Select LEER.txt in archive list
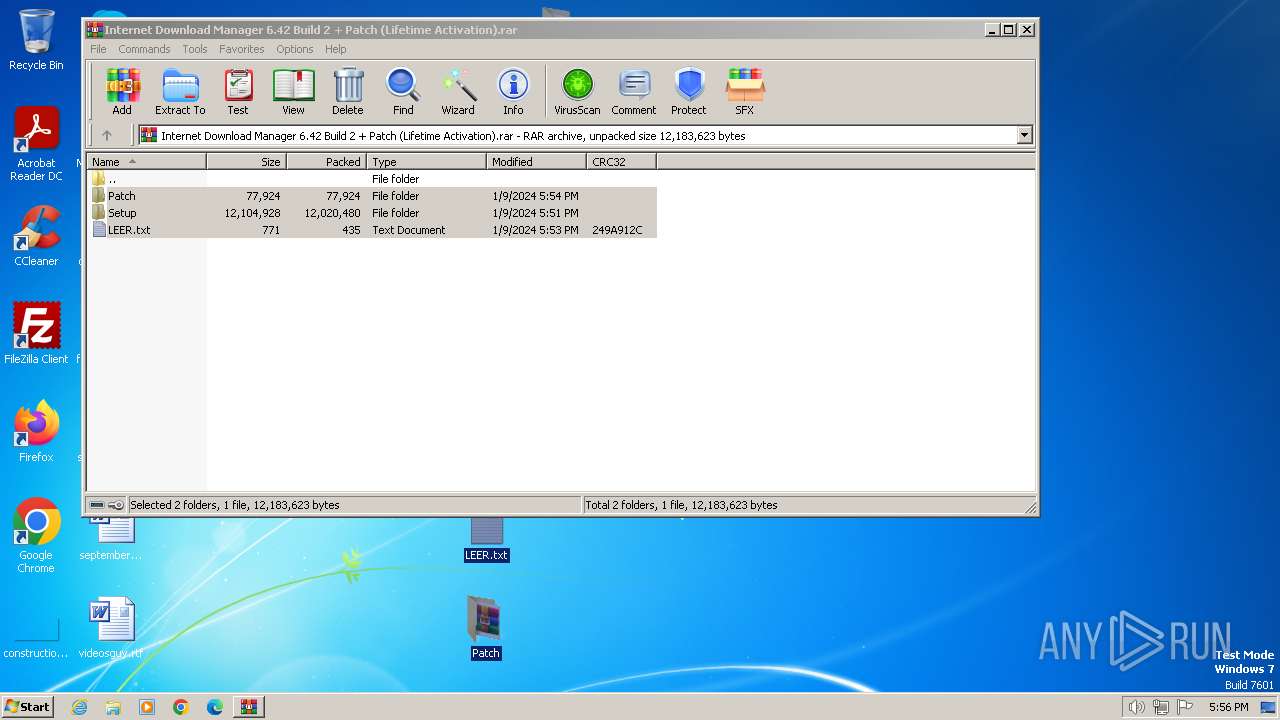The width and height of the screenshot is (1280, 720). (x=372, y=230)
